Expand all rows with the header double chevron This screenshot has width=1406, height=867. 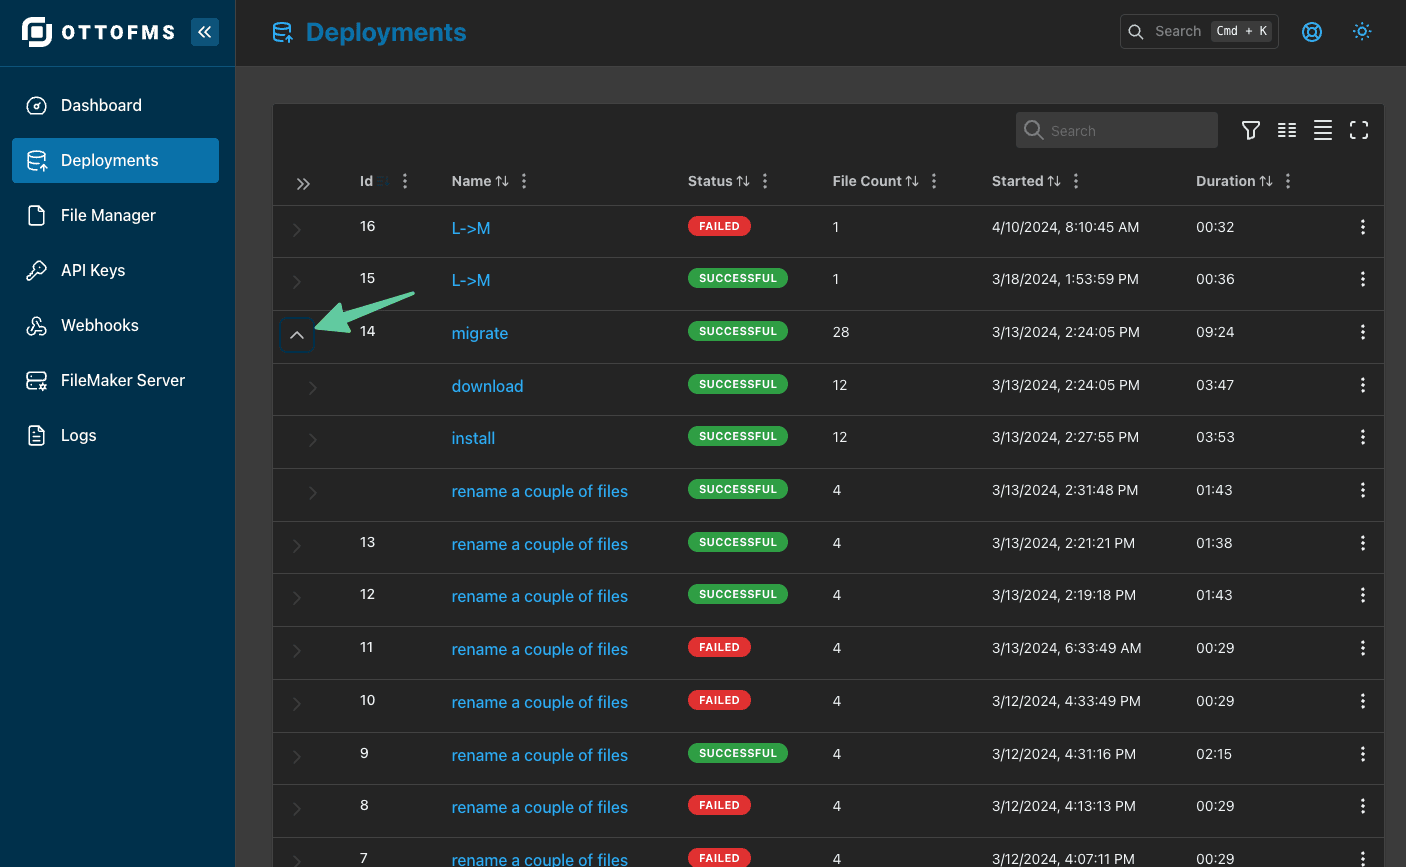[303, 183]
